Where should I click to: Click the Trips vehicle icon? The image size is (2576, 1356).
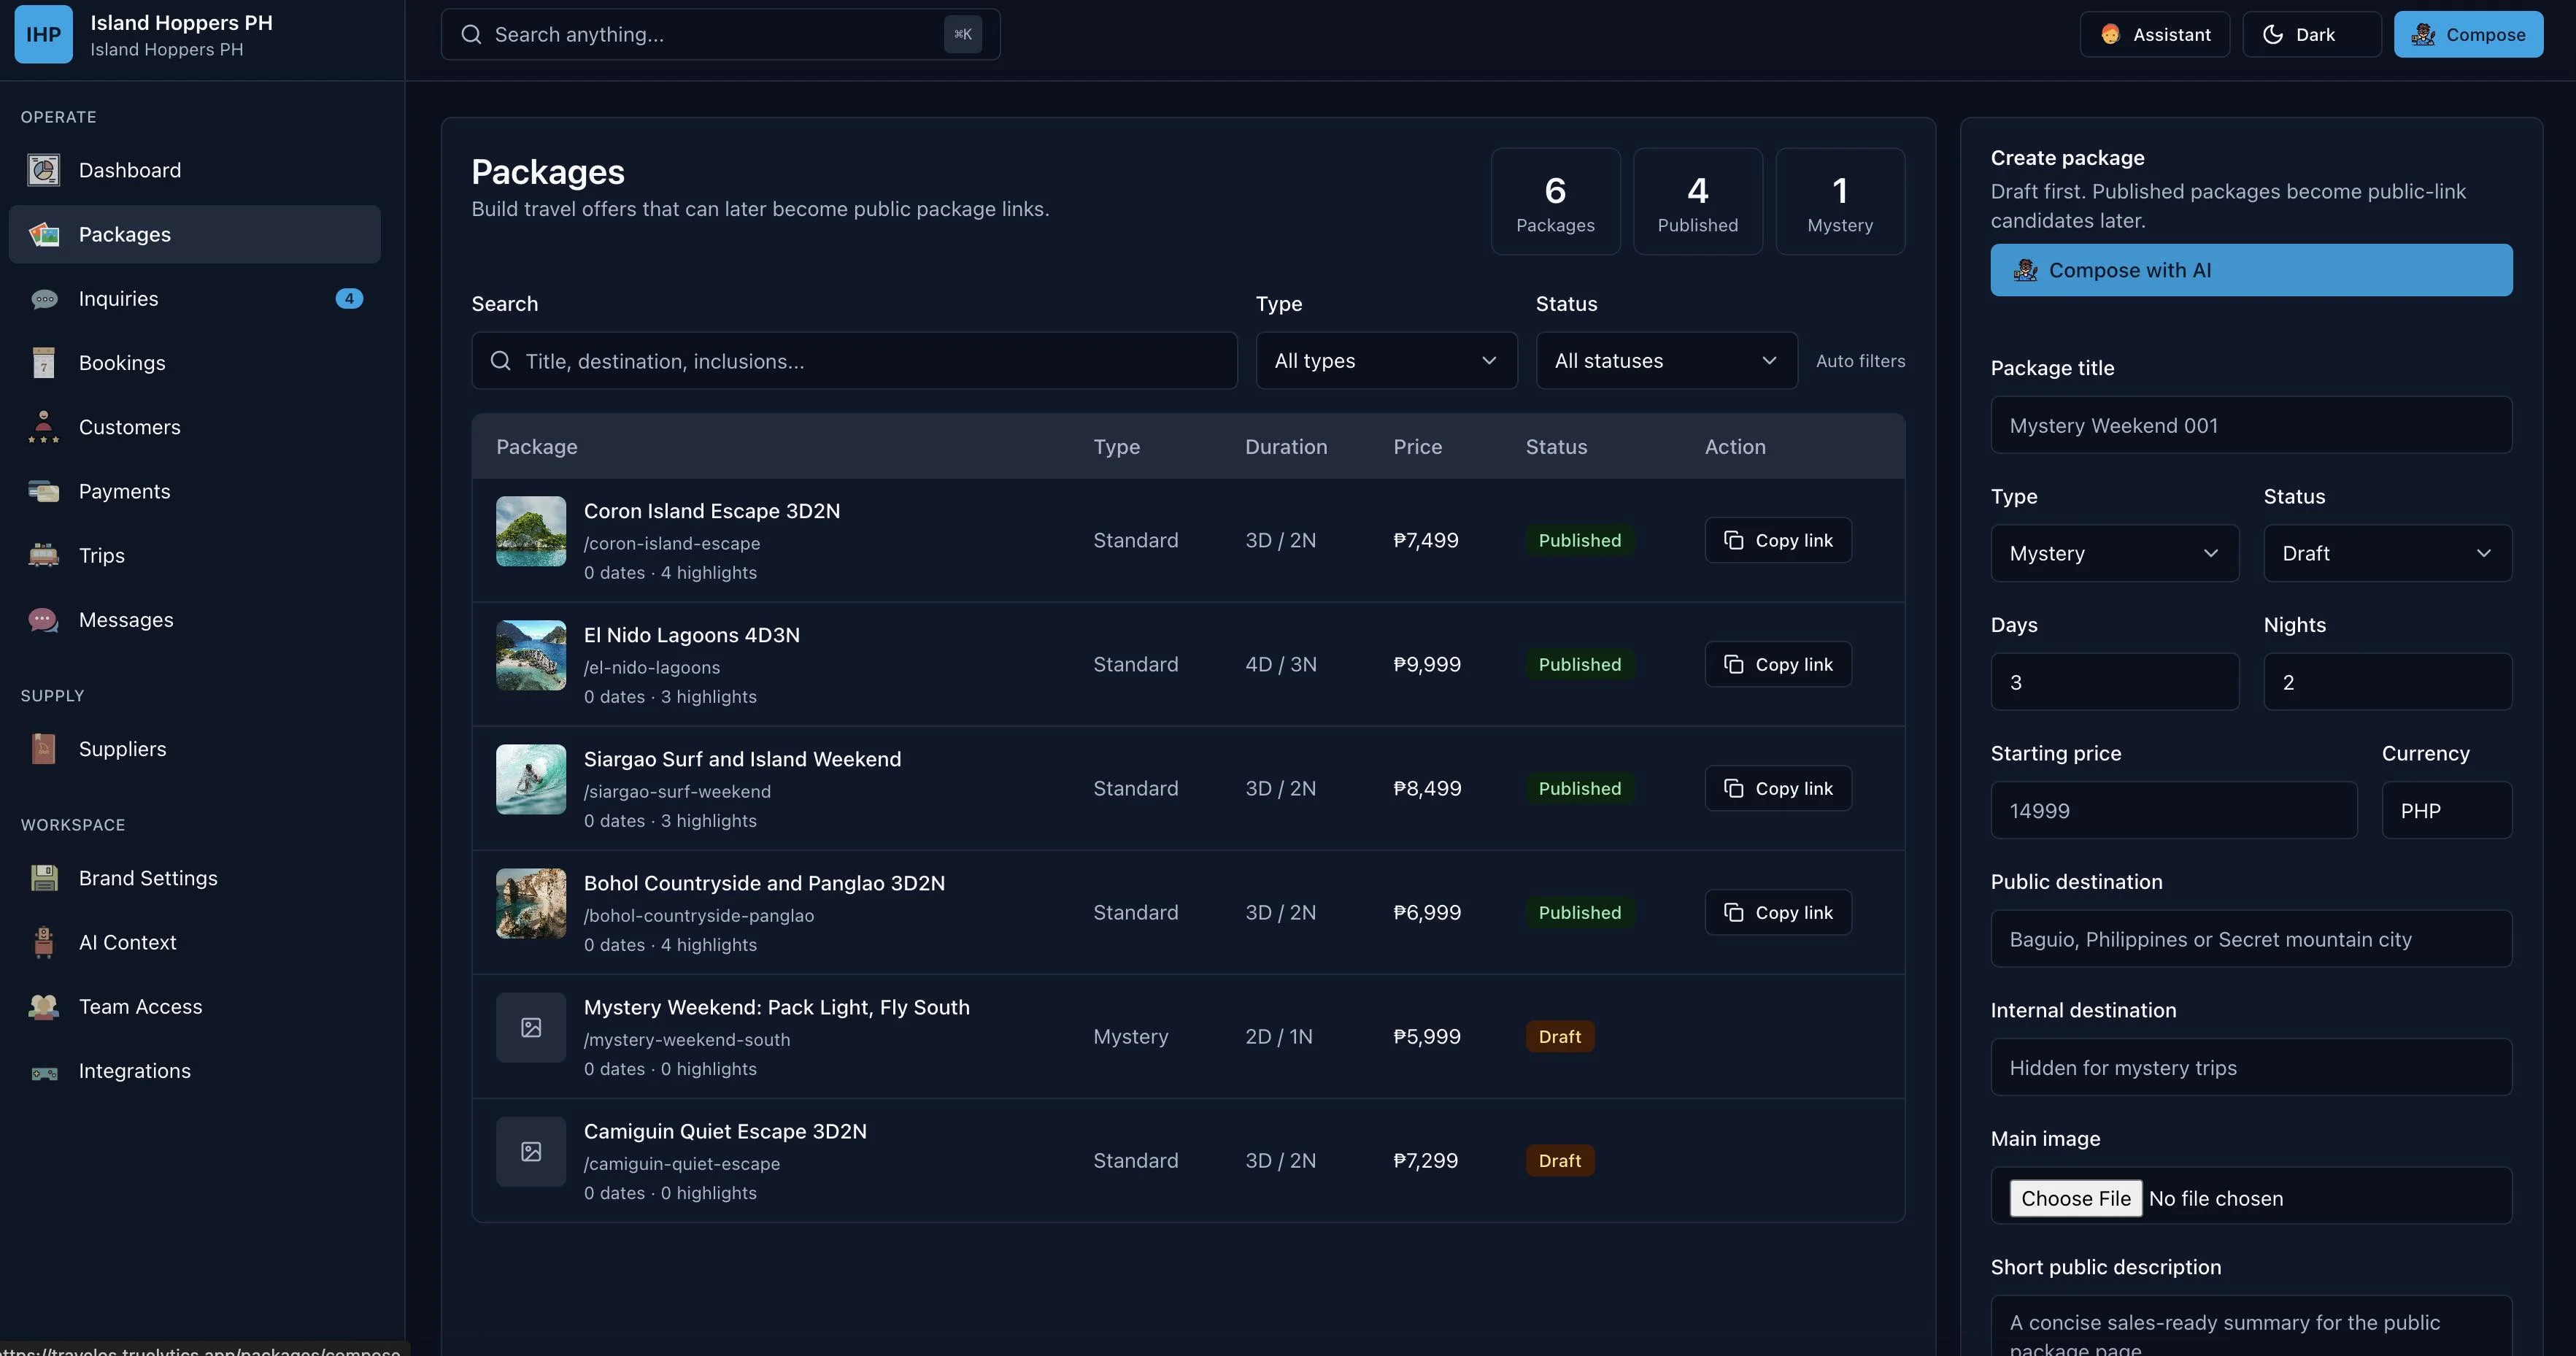point(43,555)
